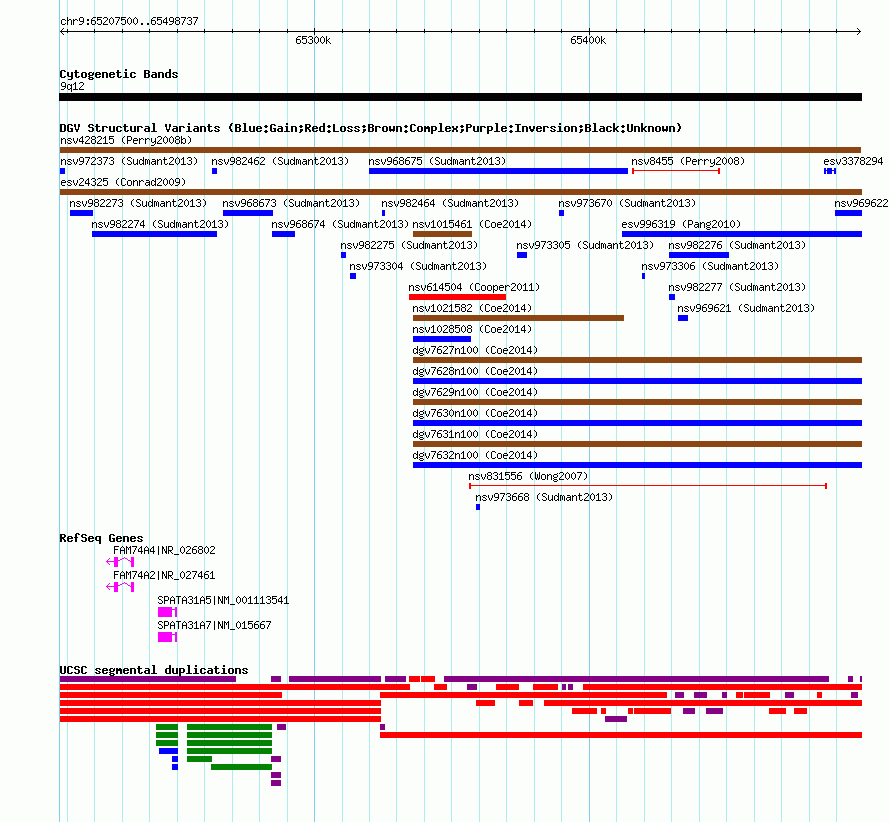Select the nsv8455 (Perry2008) loss variant
Image resolution: width=890 pixels, height=822 pixels.
click(x=676, y=171)
